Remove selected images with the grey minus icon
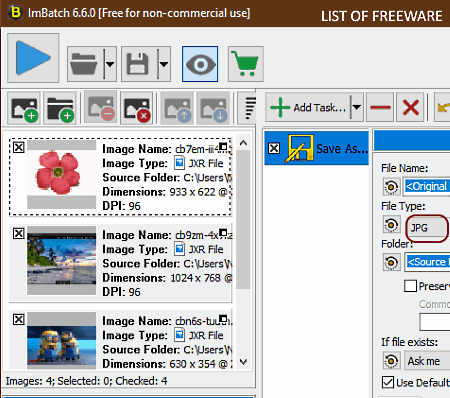Viewport: 450px width, 398px height. 101,108
